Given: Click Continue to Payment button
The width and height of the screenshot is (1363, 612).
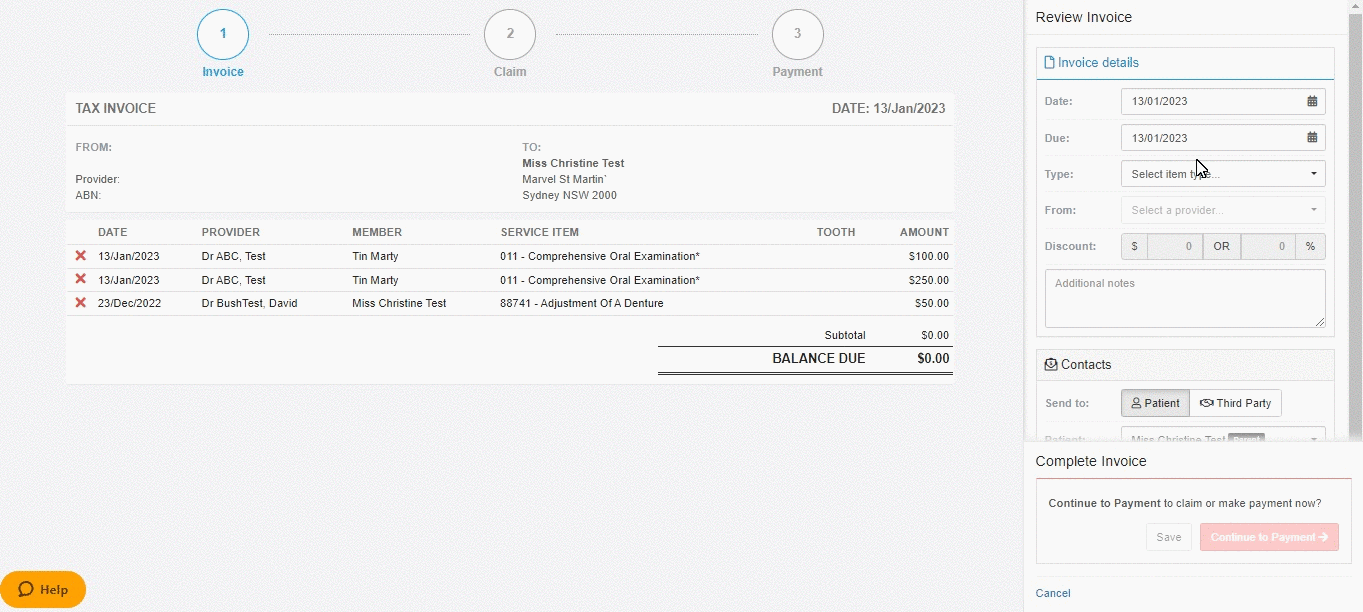Looking at the screenshot, I should [1269, 537].
